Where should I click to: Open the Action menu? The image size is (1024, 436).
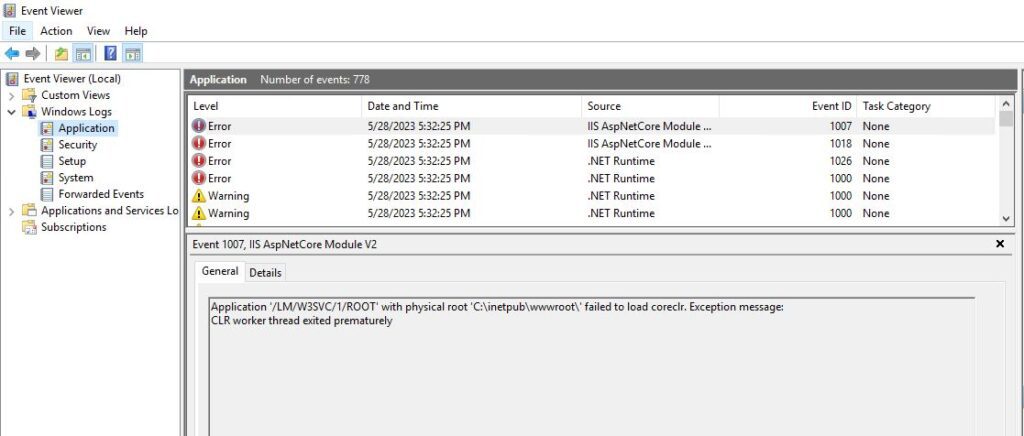(56, 31)
